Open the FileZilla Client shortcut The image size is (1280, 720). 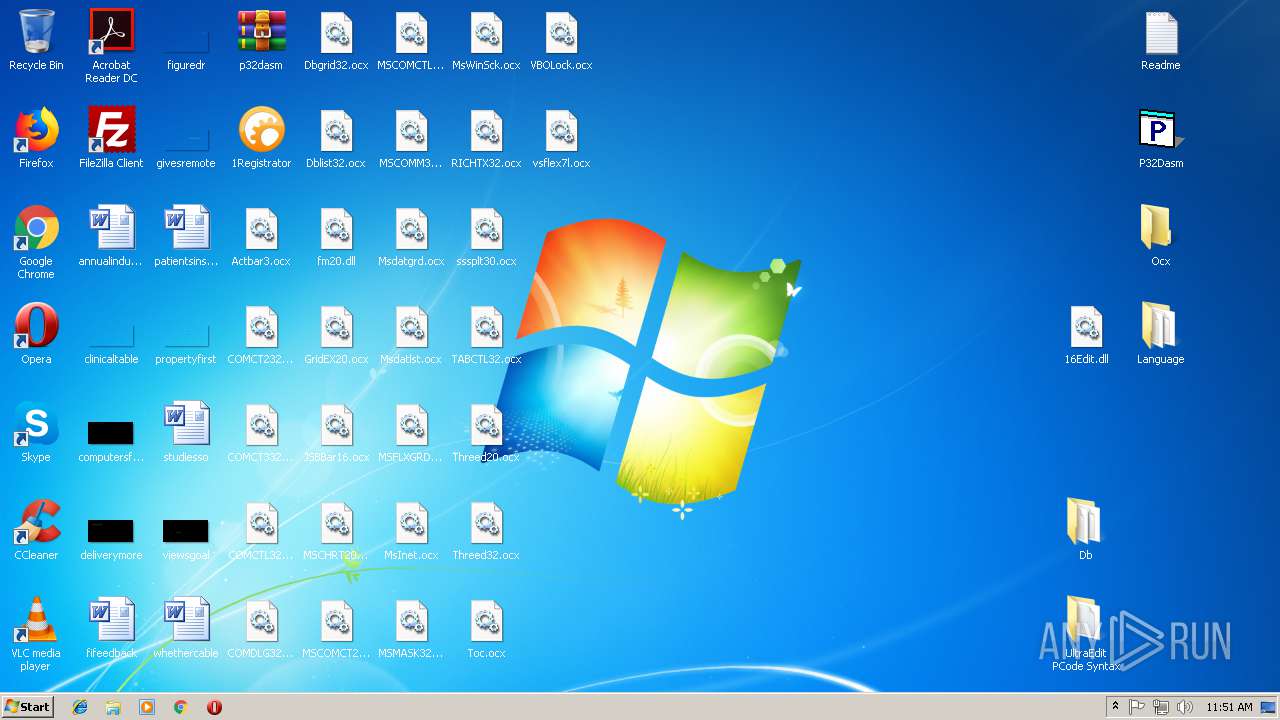[x=111, y=131]
